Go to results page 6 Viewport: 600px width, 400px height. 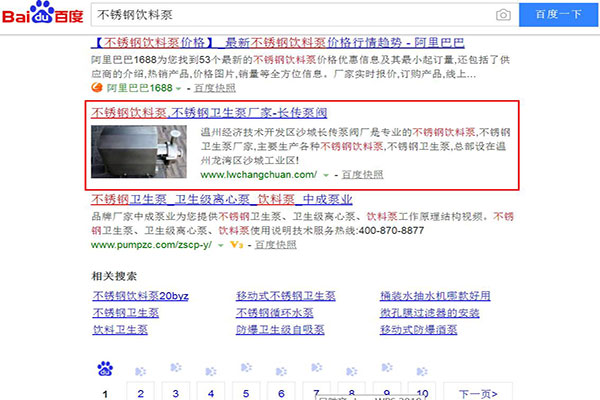[281, 391]
